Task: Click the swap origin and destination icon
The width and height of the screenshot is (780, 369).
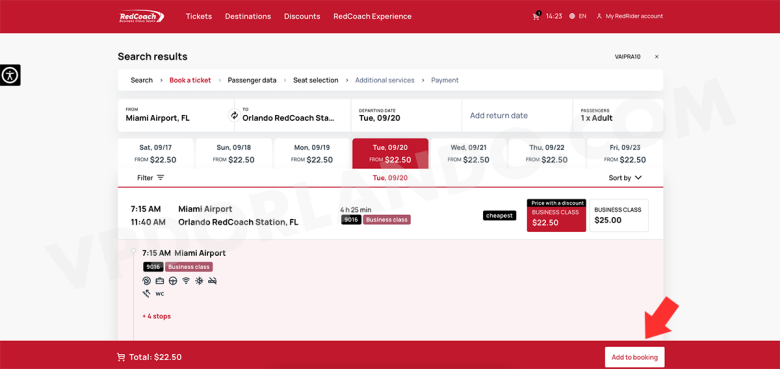Action: (234, 115)
